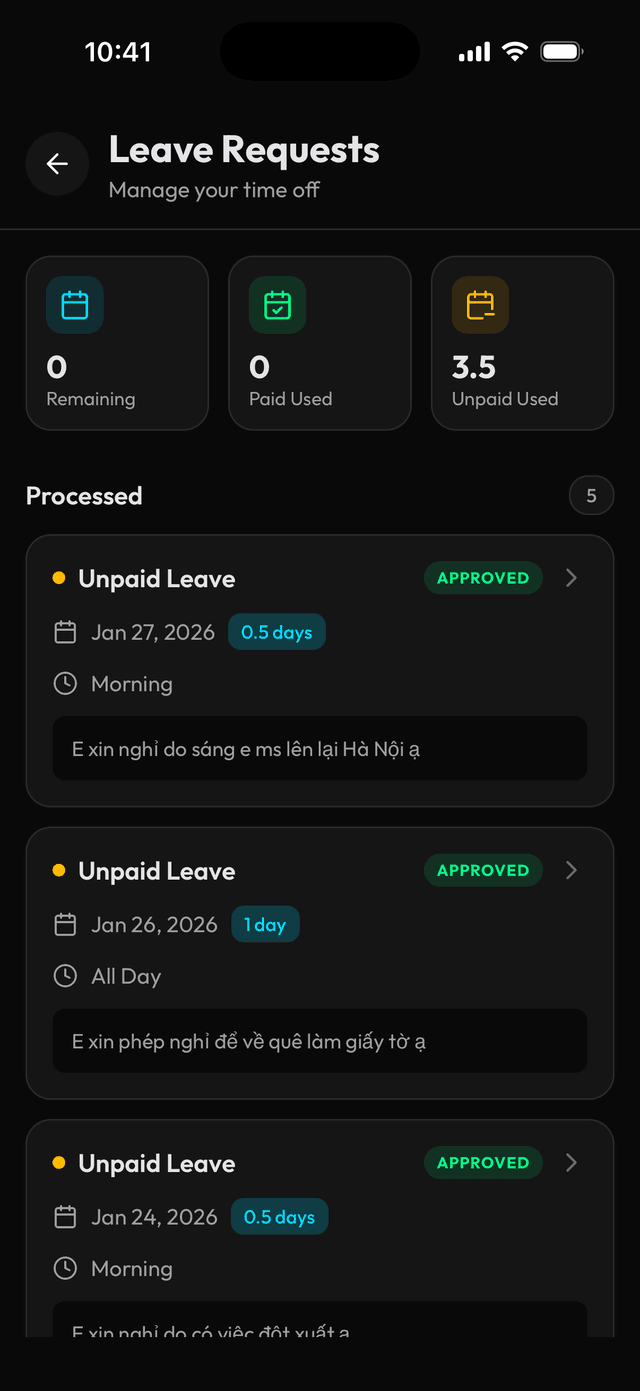The image size is (640, 1391).
Task: Select the Processed section header
Action: (x=84, y=495)
